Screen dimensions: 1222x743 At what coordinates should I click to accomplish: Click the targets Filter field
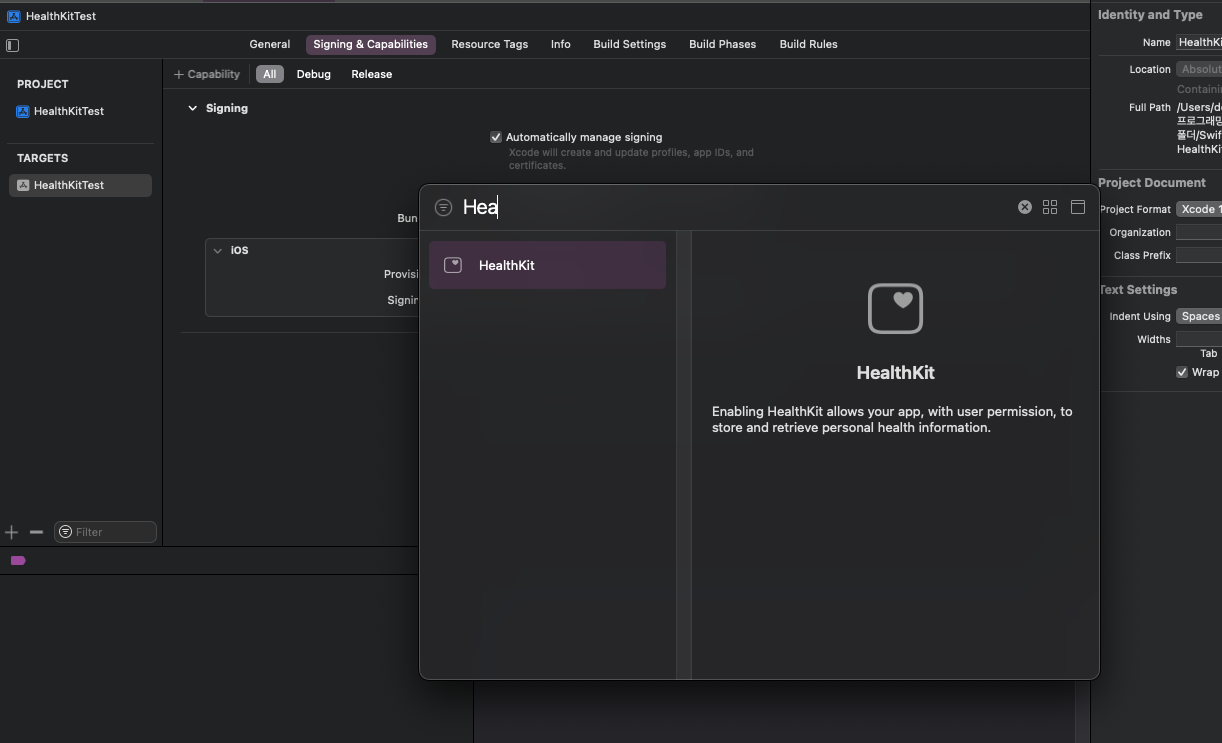click(x=105, y=532)
